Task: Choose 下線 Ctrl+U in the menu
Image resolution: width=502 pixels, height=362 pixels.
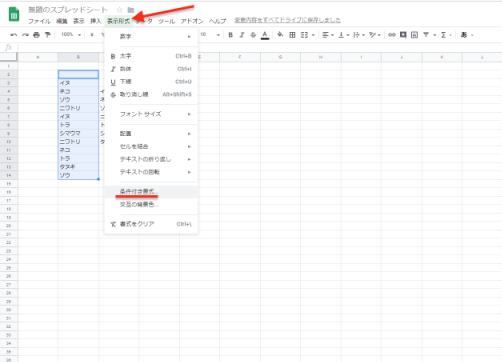Action: tap(151, 82)
